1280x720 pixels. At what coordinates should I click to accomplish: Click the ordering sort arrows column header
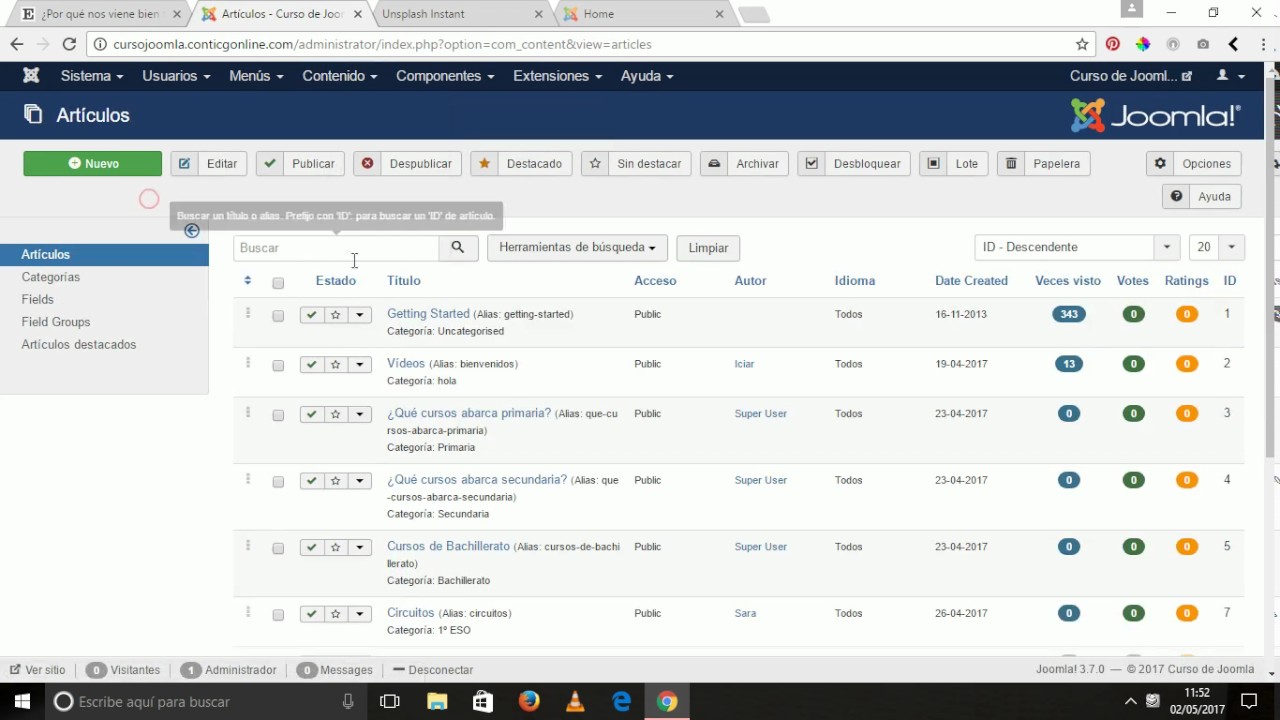[x=248, y=281]
